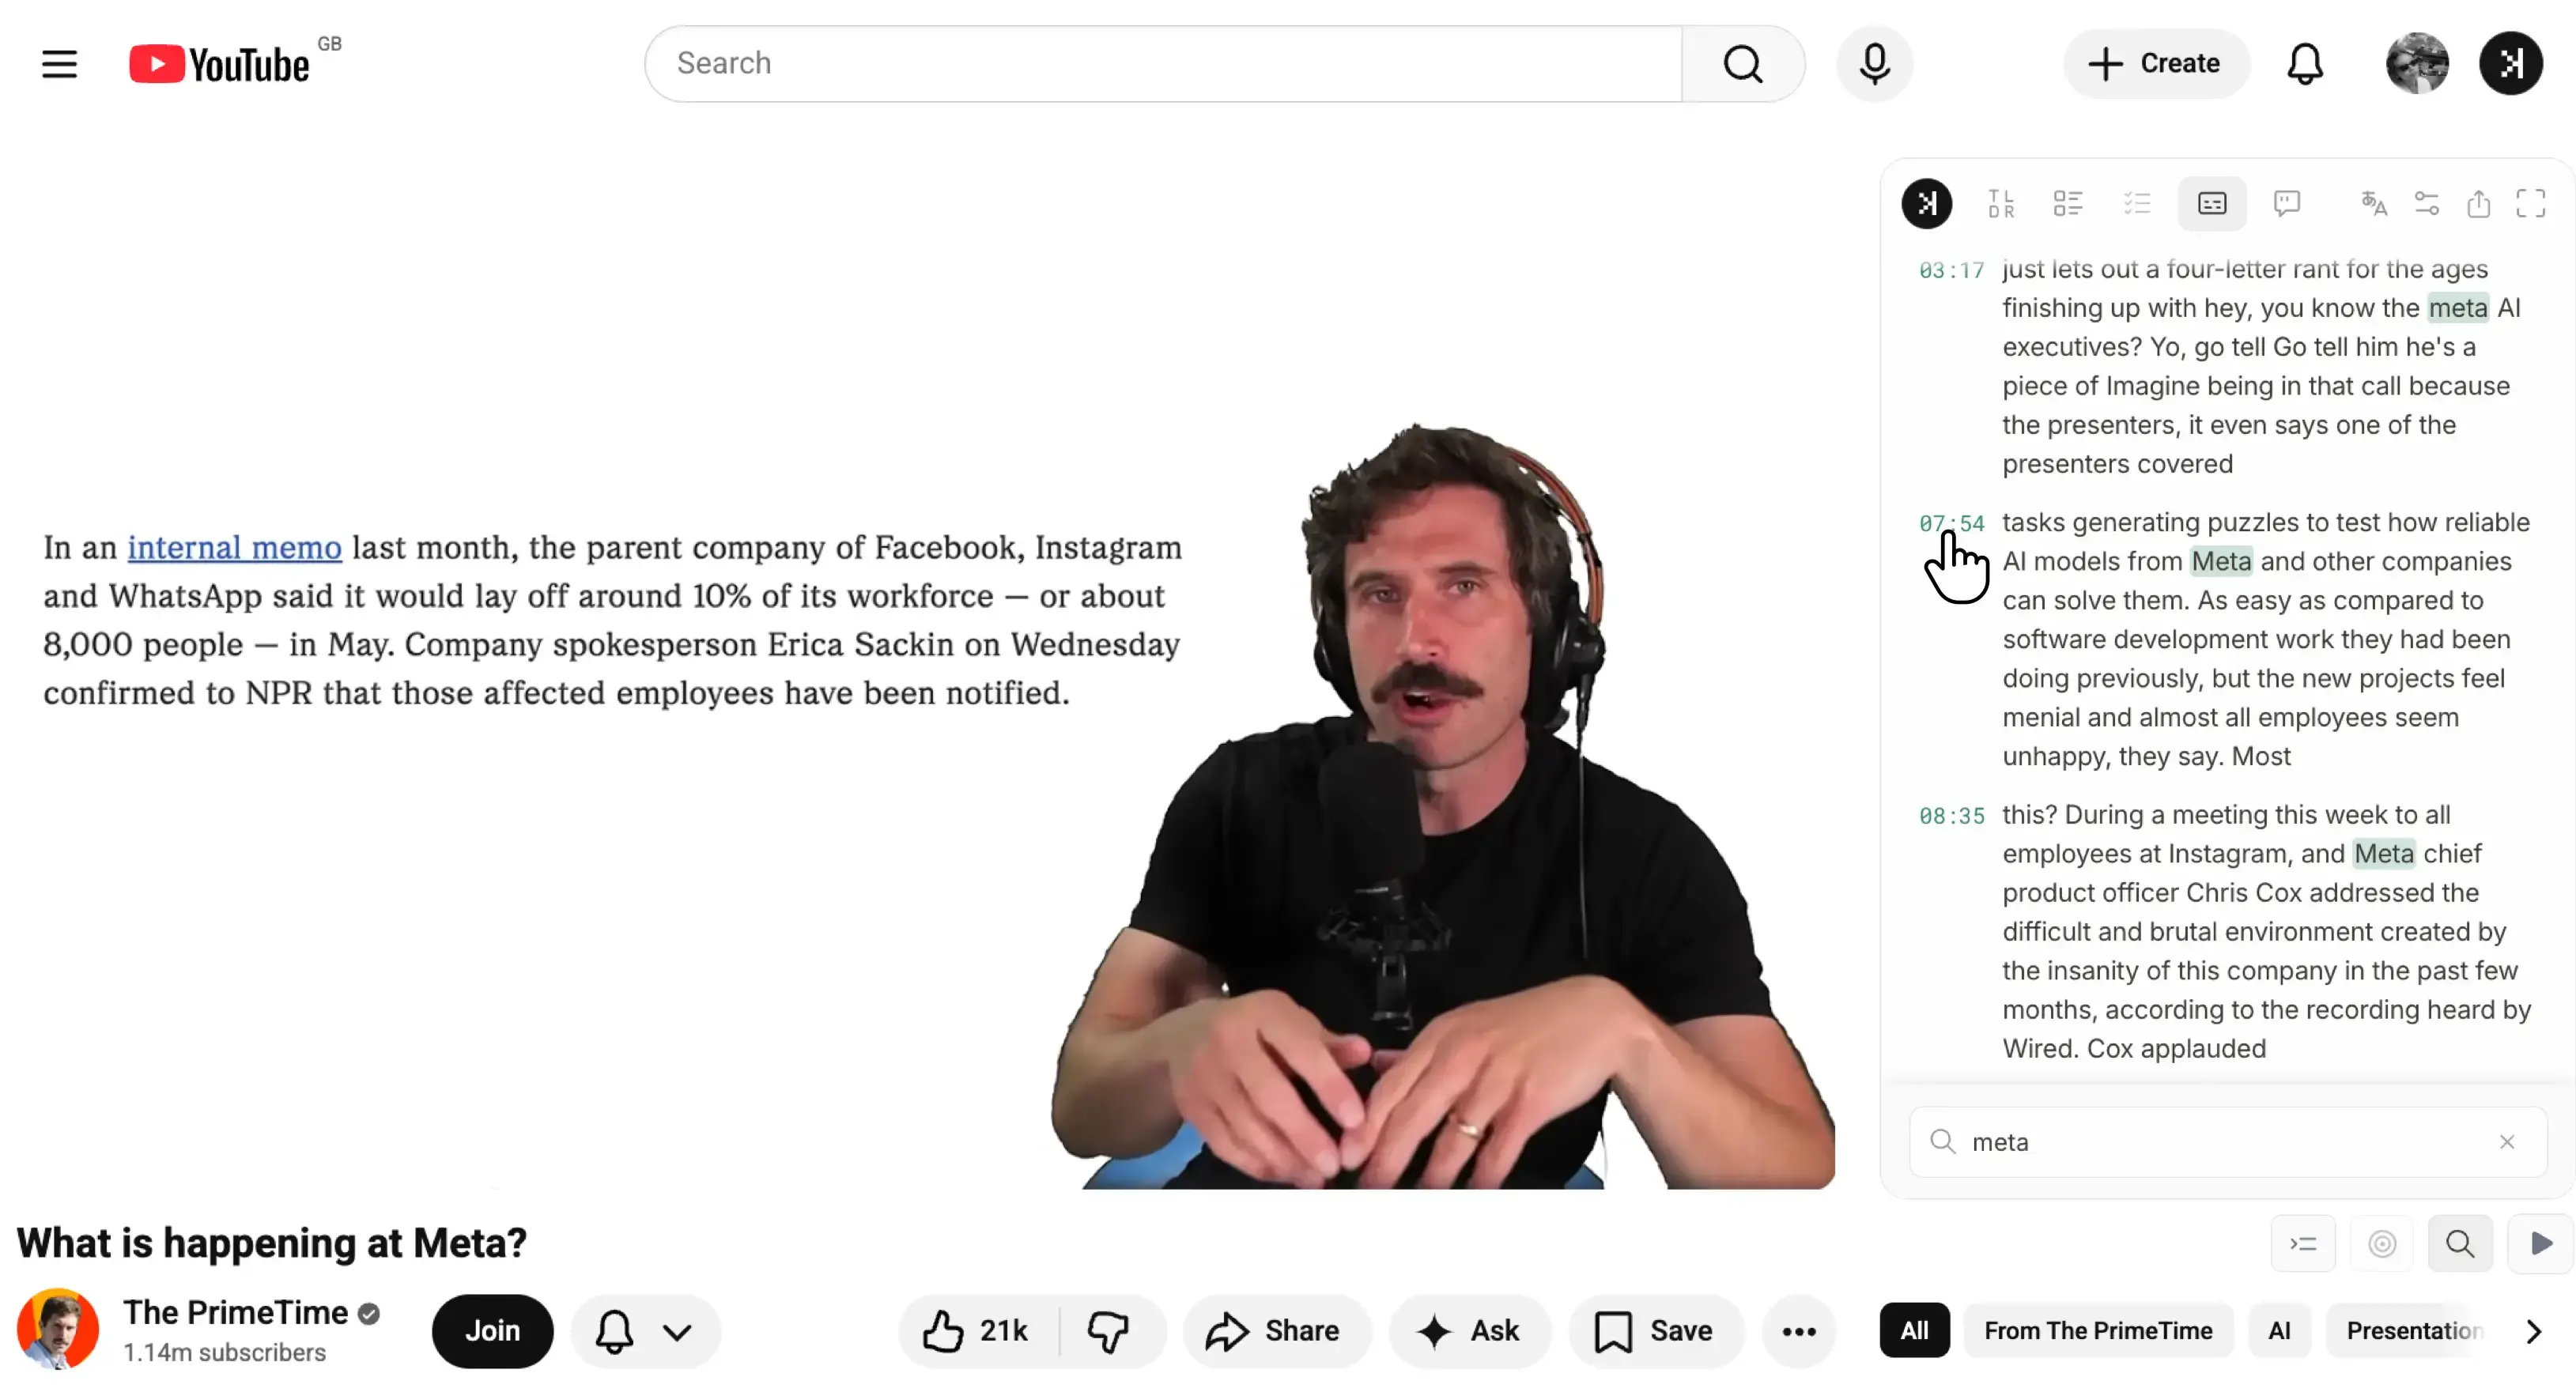Save the video to a playlist
Screen dimensions: 2576x1392
coord(1656,1331)
